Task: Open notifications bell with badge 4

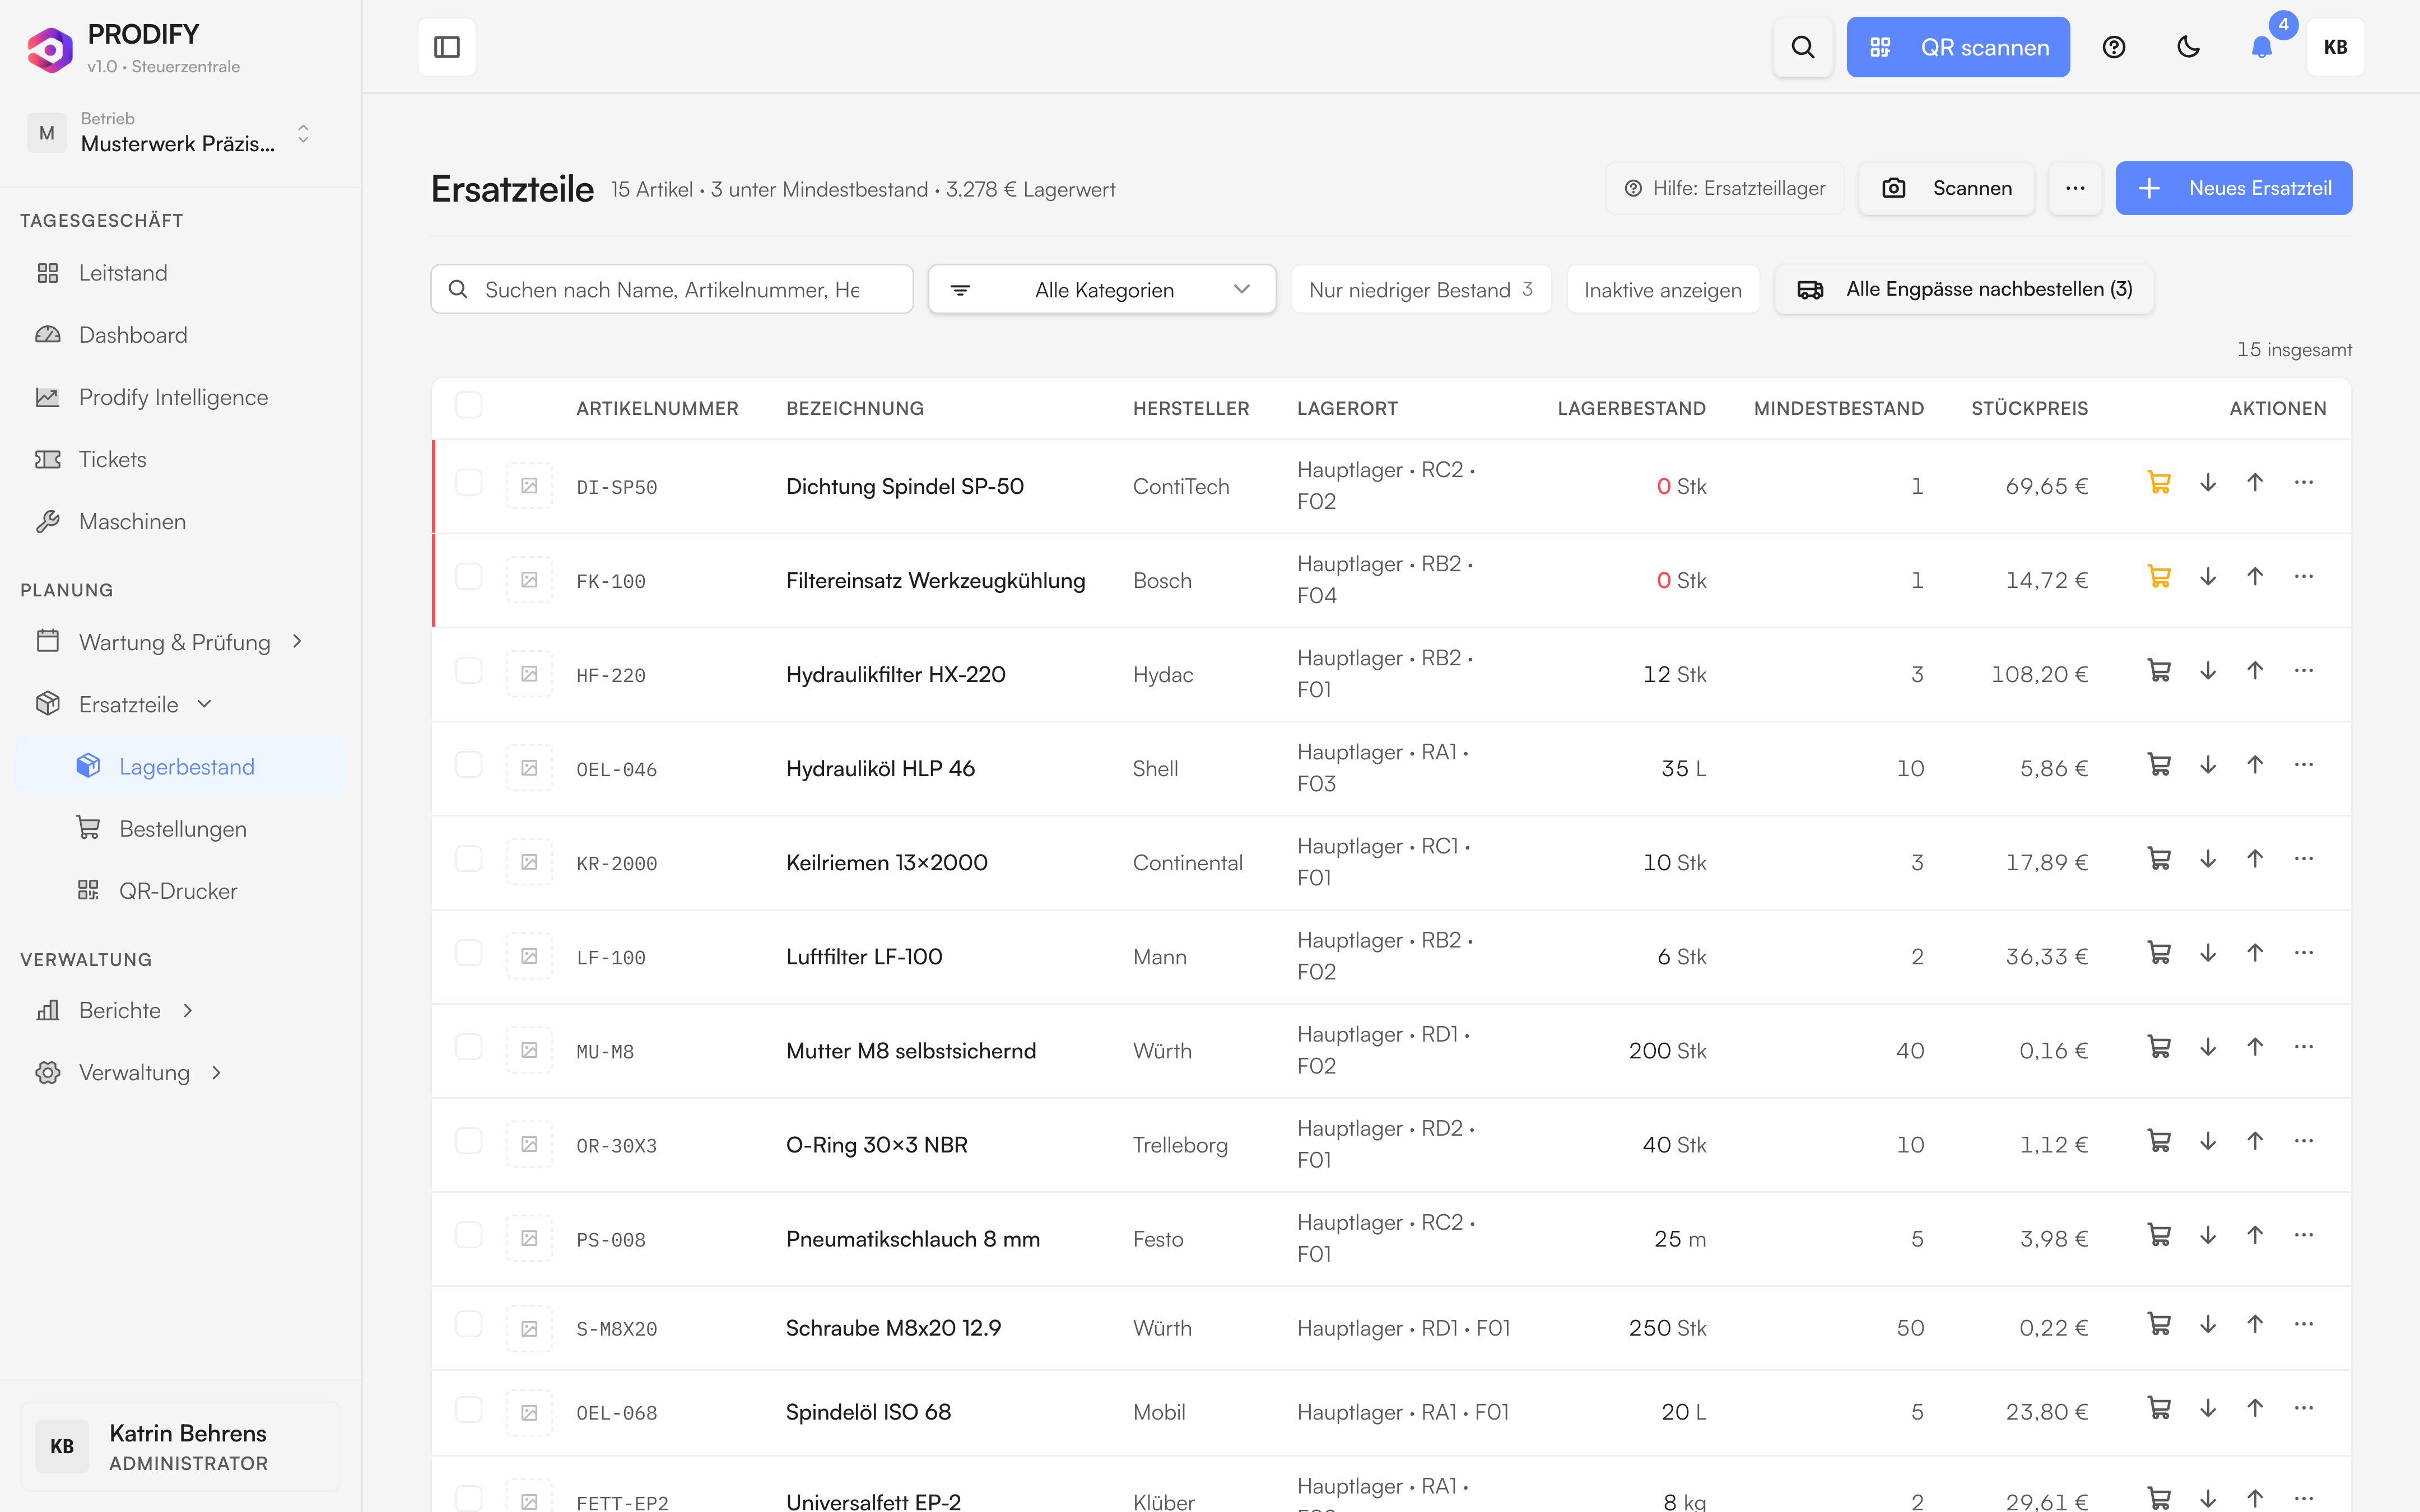Action: (2262, 47)
